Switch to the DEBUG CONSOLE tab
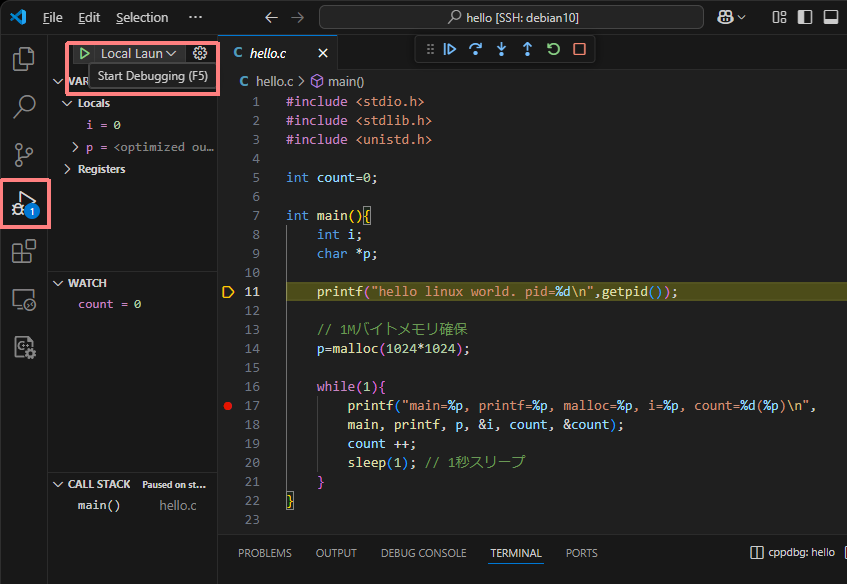This screenshot has height=584, width=847. [425, 552]
